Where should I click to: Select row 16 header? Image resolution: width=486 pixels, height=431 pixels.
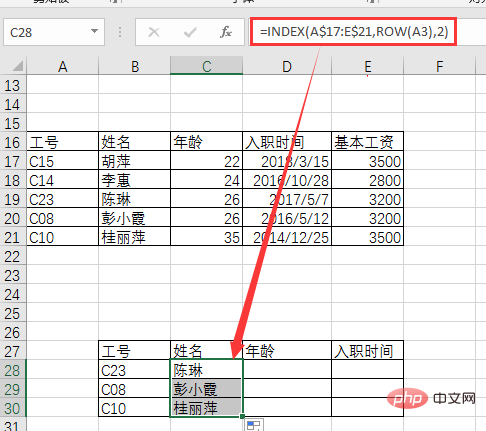pyautogui.click(x=13, y=142)
